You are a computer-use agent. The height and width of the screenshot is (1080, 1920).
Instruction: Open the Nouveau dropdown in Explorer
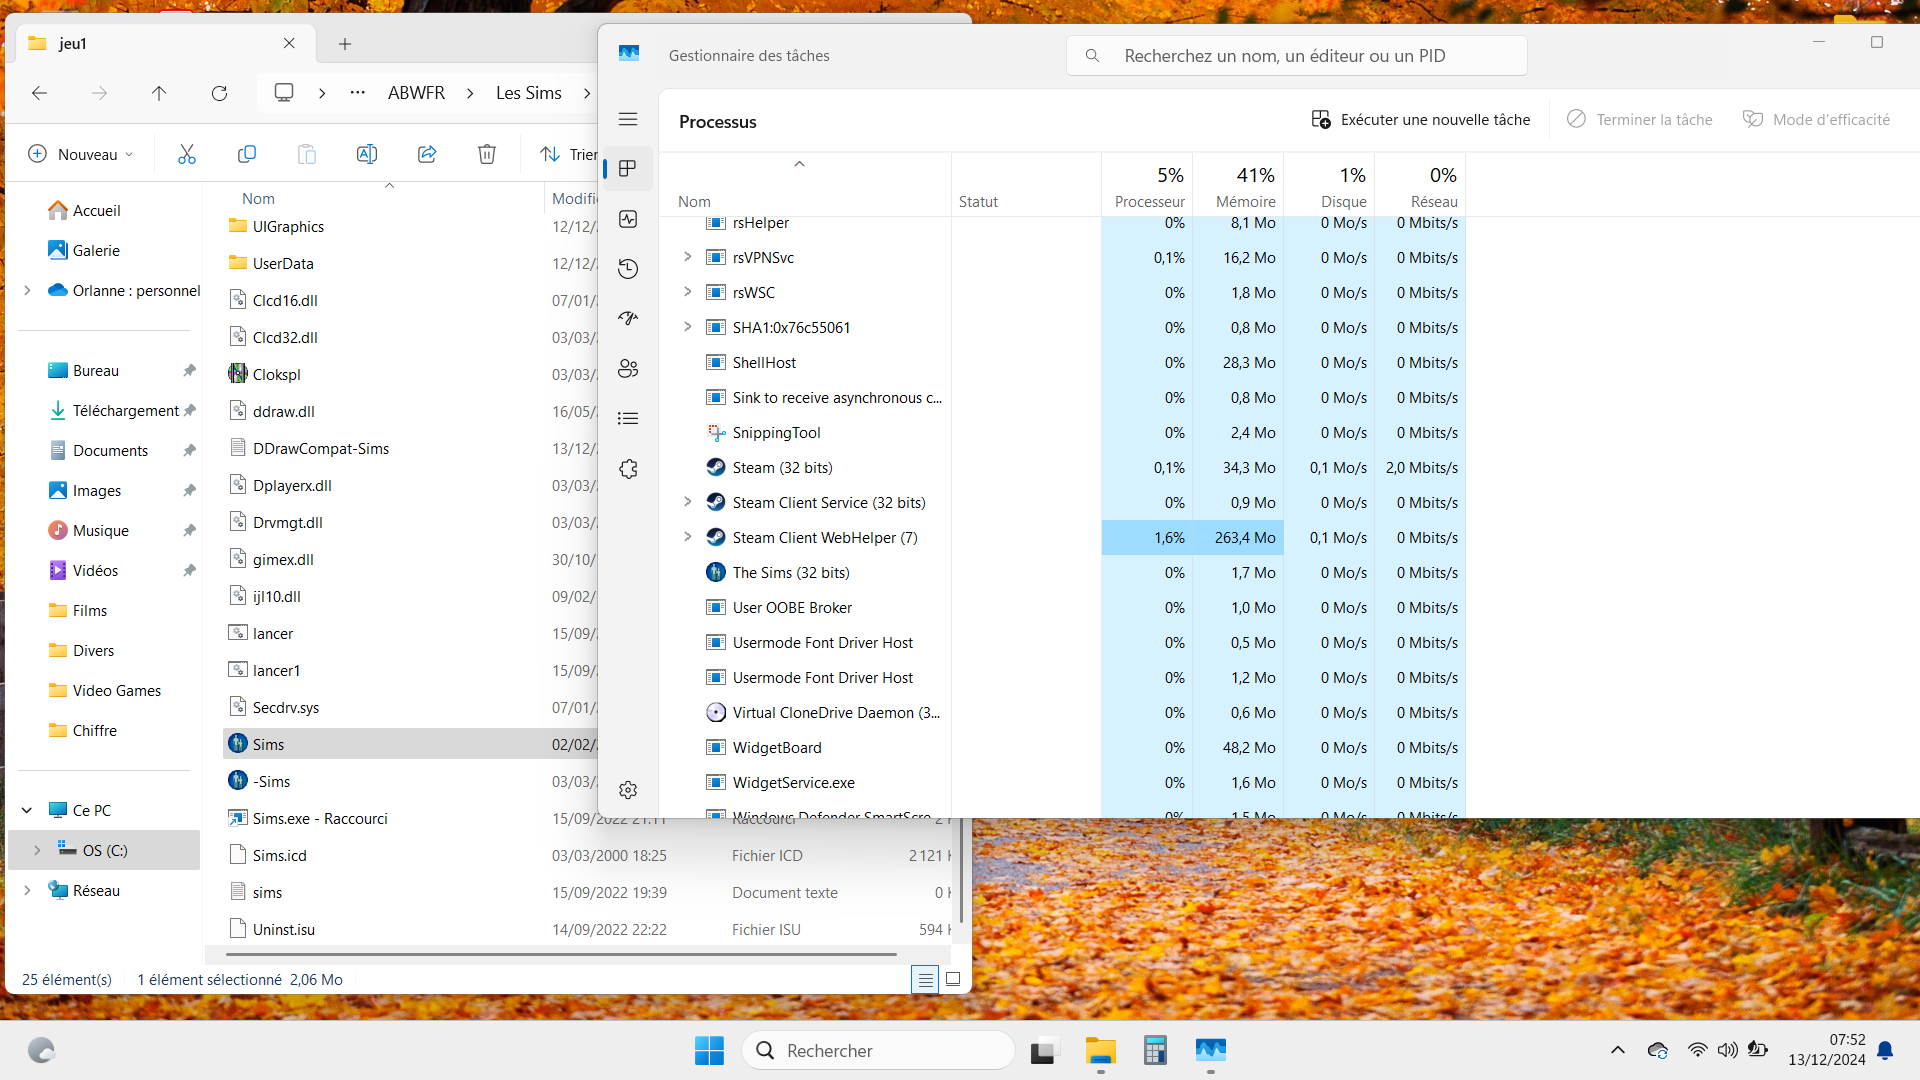pyautogui.click(x=81, y=154)
